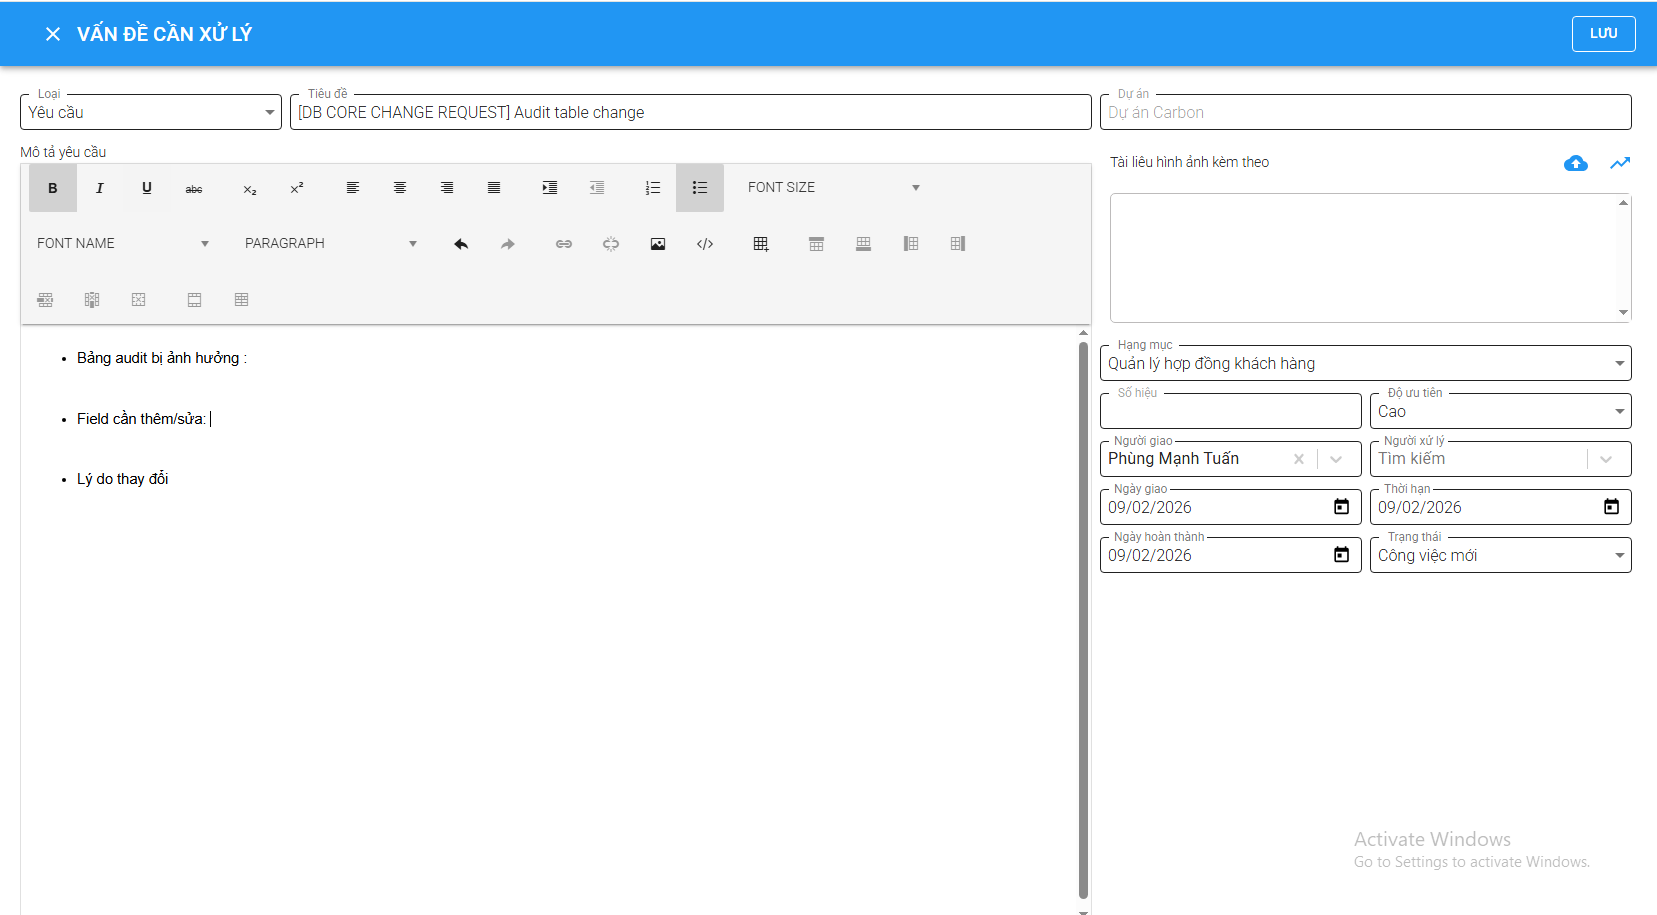
Task: Open the Font Size dropdown
Action: (833, 188)
